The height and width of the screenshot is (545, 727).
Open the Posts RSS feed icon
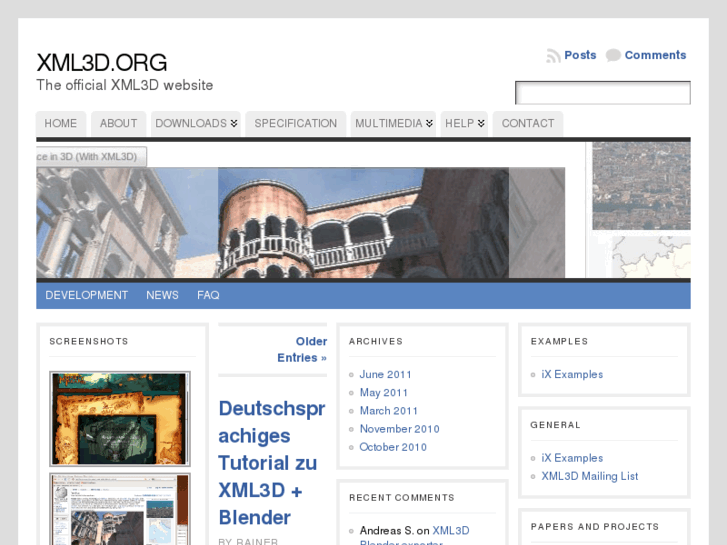(553, 56)
